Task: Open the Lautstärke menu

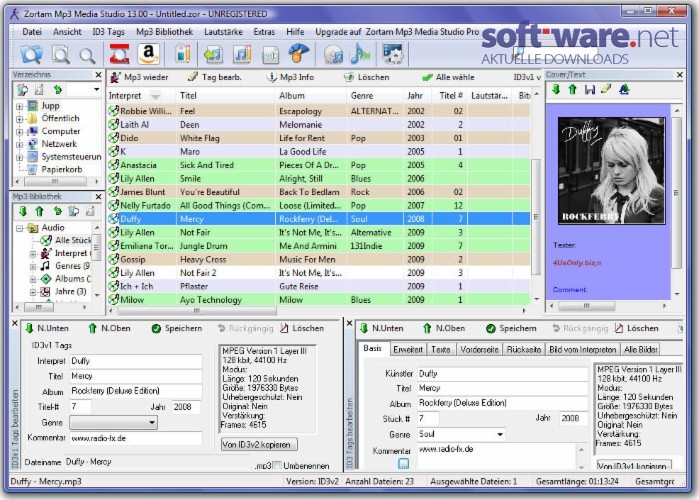Action: click(x=223, y=32)
